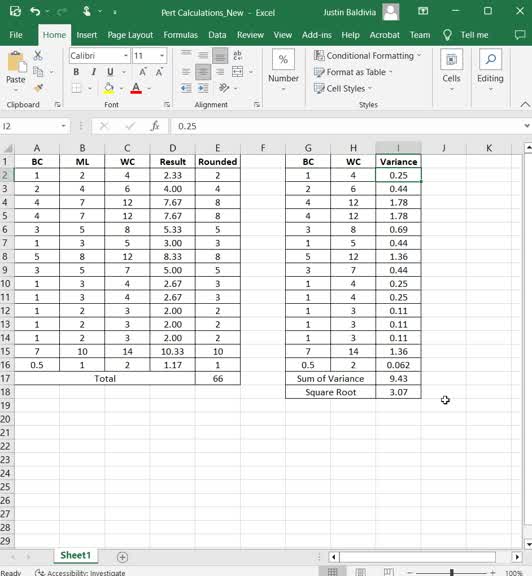Switch to Page Layout tab
This screenshot has height=576, width=532.
point(130,35)
